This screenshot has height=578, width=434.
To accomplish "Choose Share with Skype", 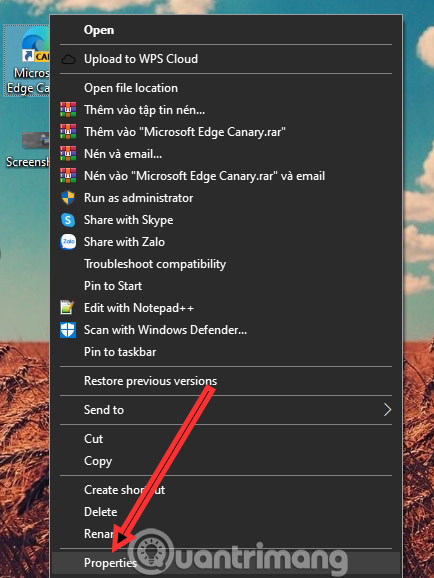I will coord(226,220).
